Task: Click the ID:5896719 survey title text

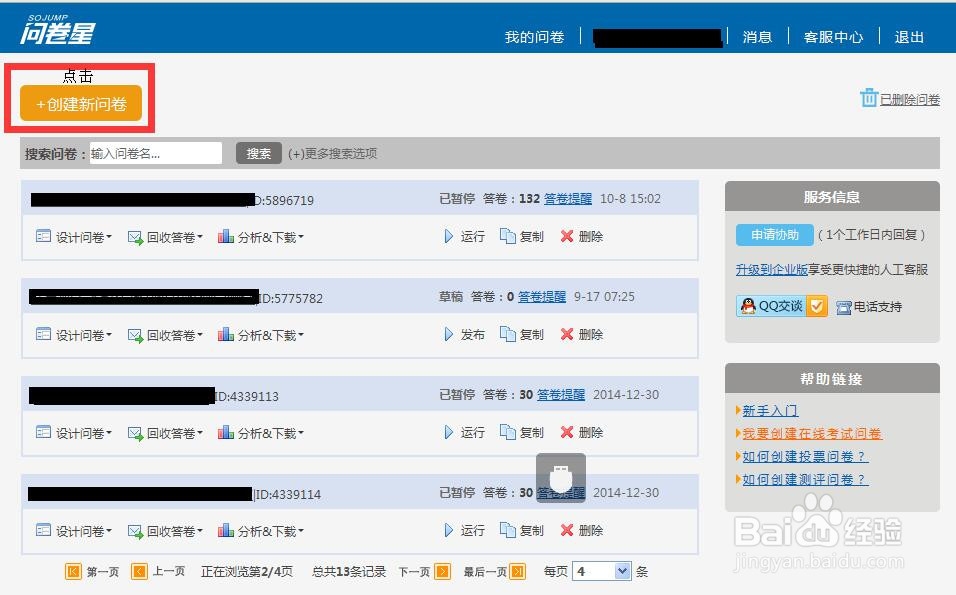Action: (173, 200)
